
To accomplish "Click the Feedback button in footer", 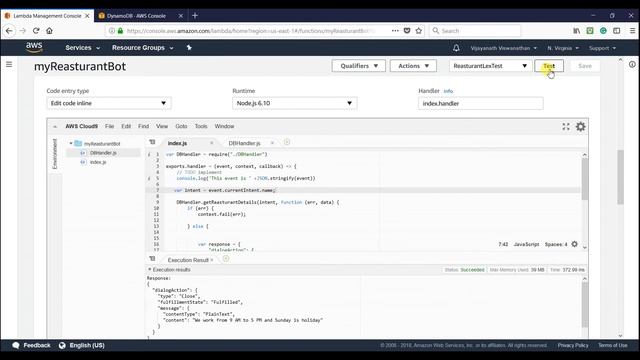I will click(x=31, y=345).
